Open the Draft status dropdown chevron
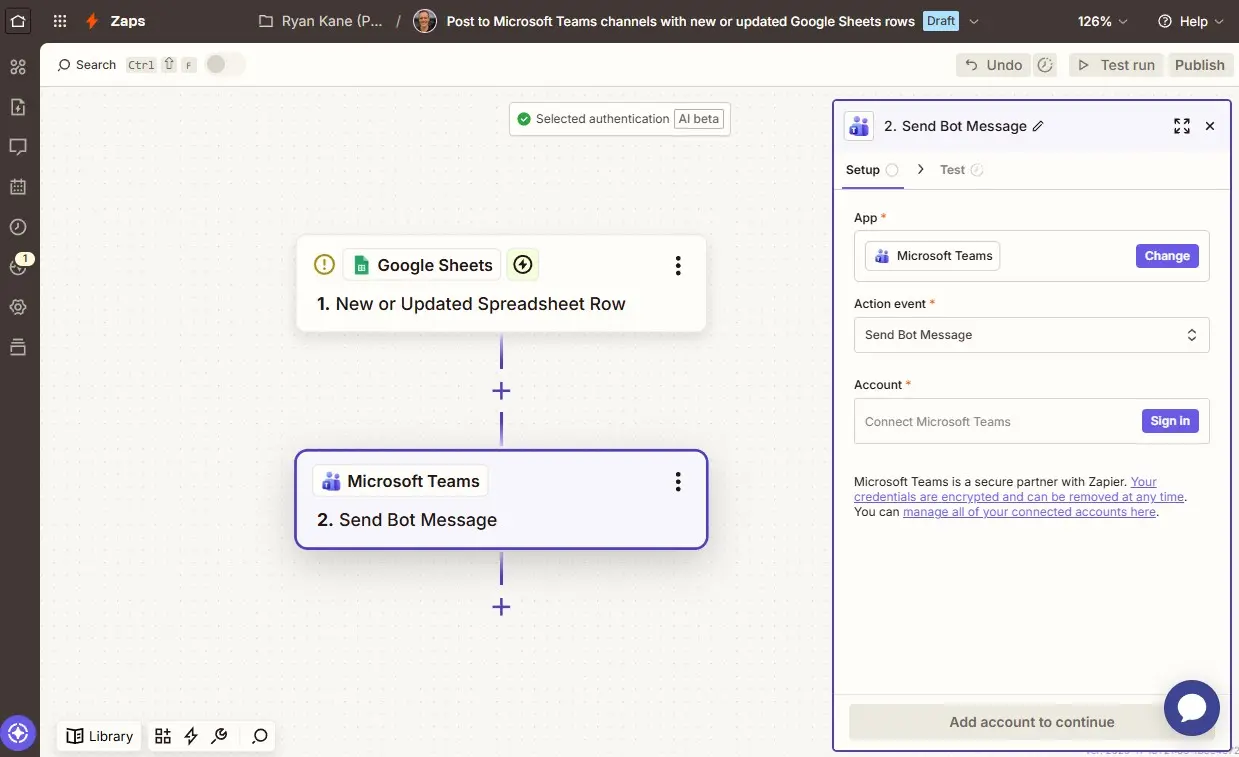1239x757 pixels. pos(975,21)
